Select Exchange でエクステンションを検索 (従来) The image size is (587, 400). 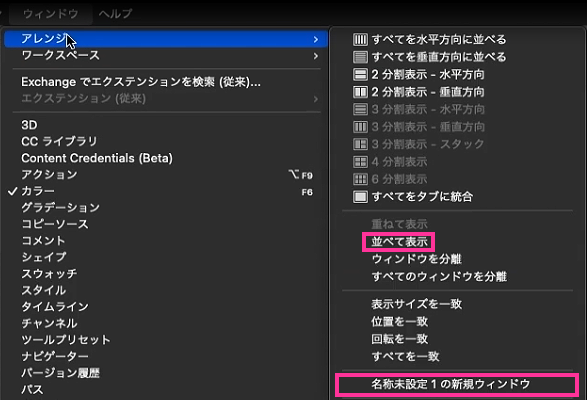141,82
